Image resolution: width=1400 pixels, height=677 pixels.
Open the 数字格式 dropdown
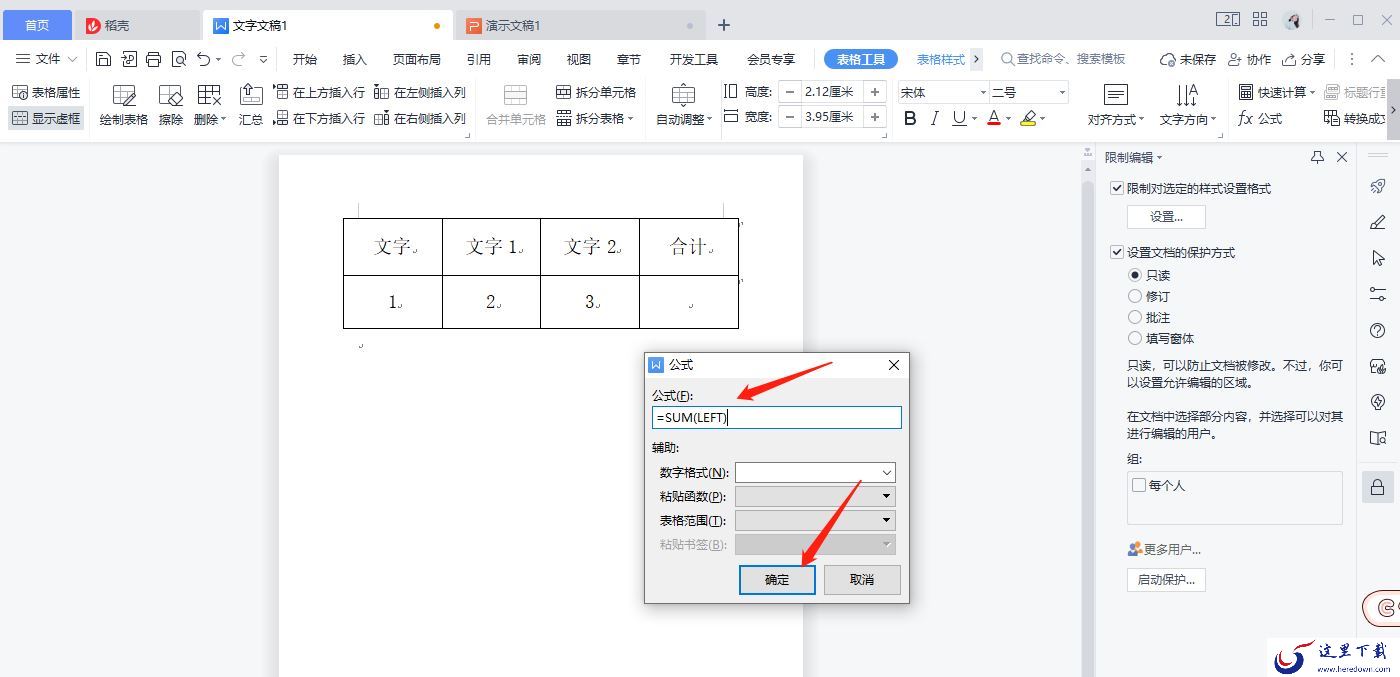[815, 472]
